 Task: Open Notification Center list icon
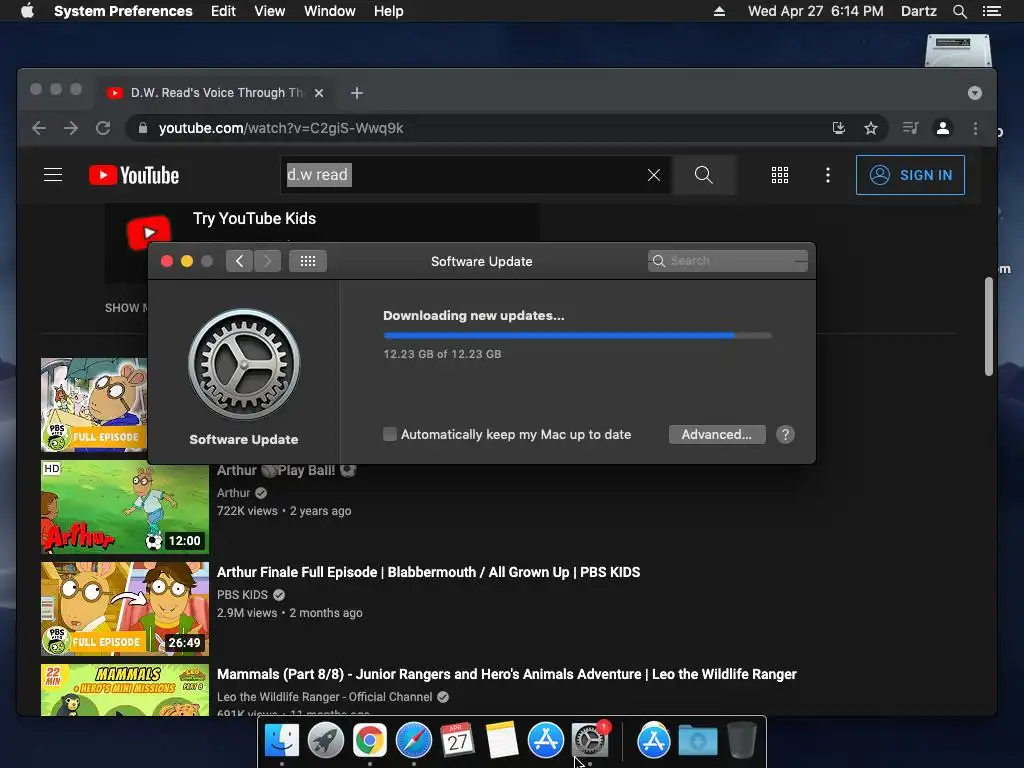tap(991, 11)
